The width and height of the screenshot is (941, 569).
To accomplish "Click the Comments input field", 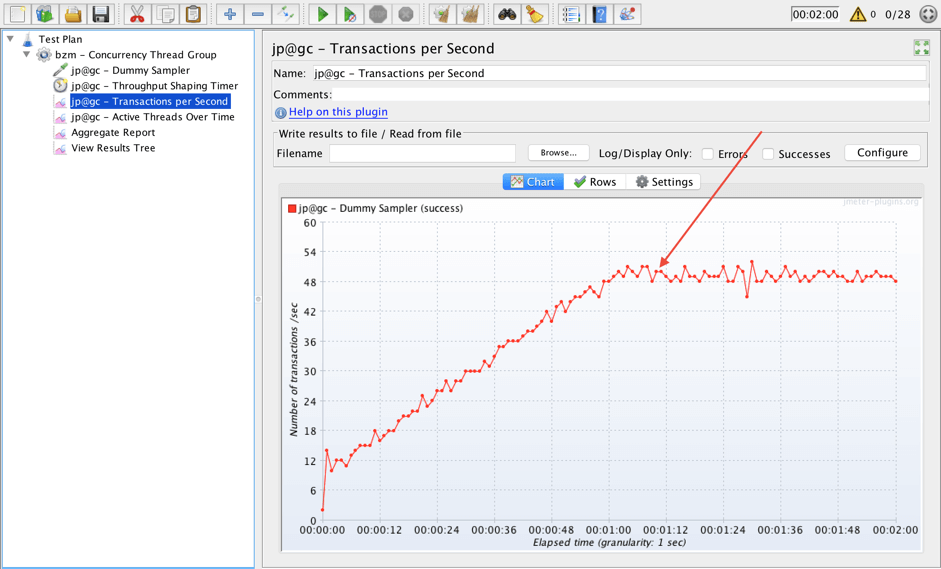I will (630, 95).
